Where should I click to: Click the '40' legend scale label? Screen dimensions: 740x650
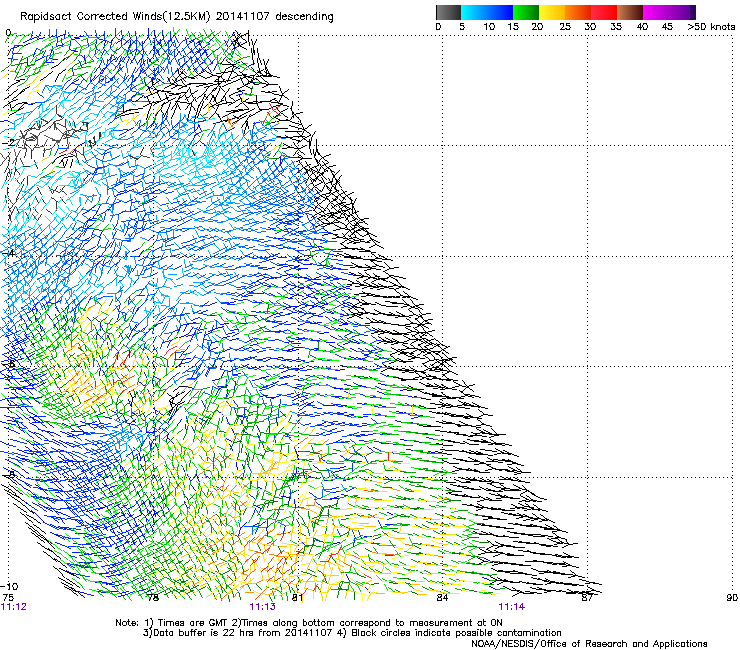coord(642,27)
